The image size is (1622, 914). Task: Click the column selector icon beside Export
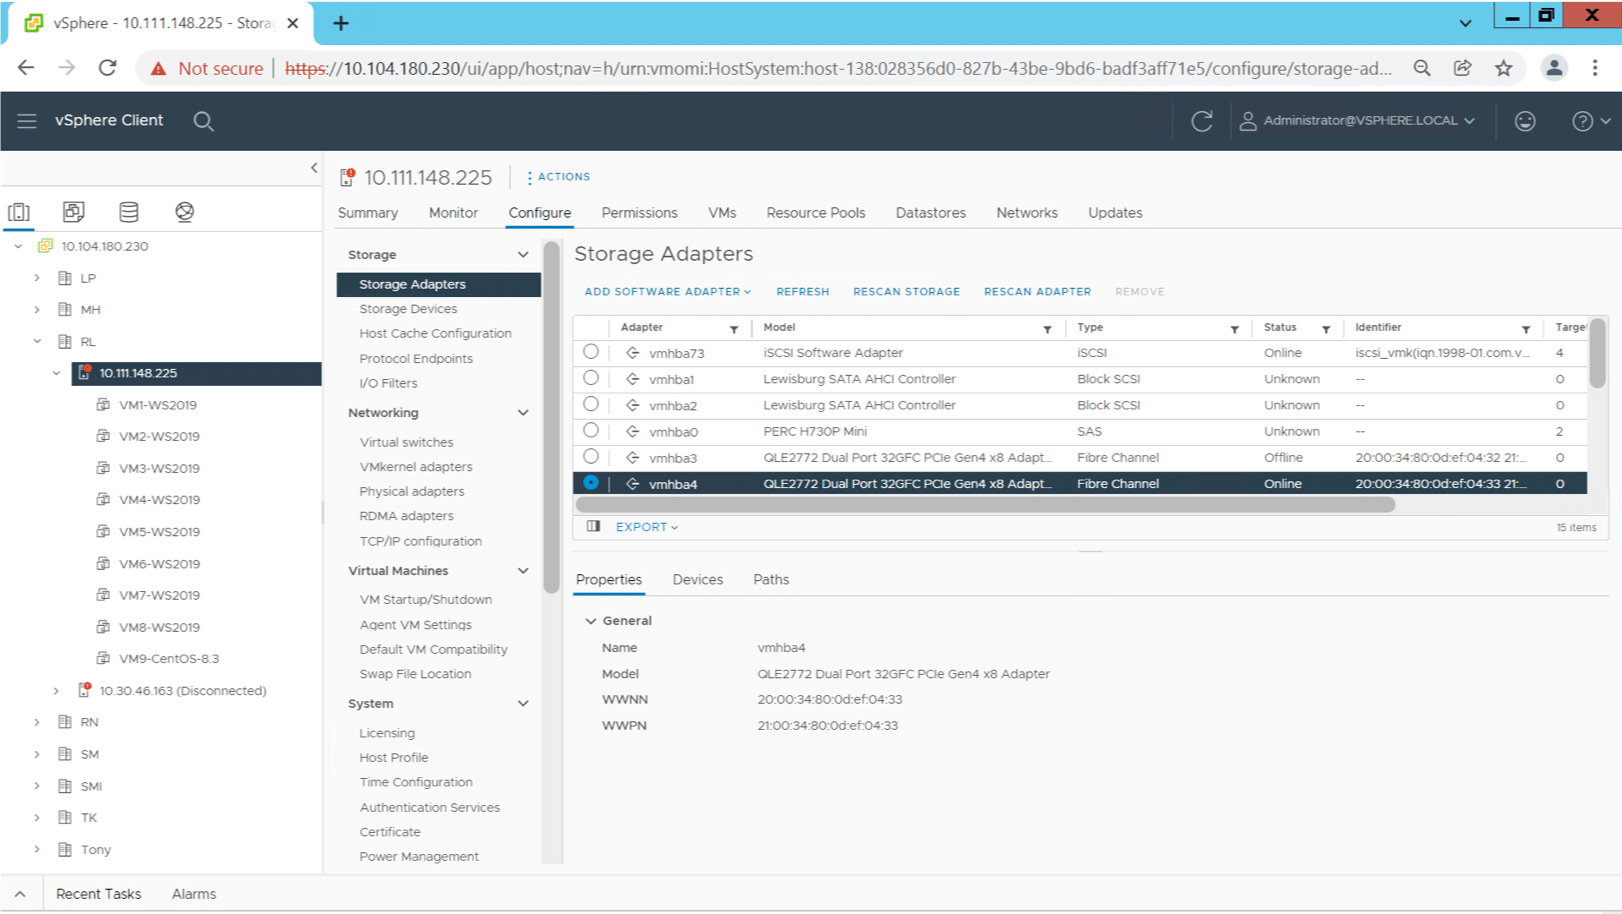pyautogui.click(x=593, y=526)
